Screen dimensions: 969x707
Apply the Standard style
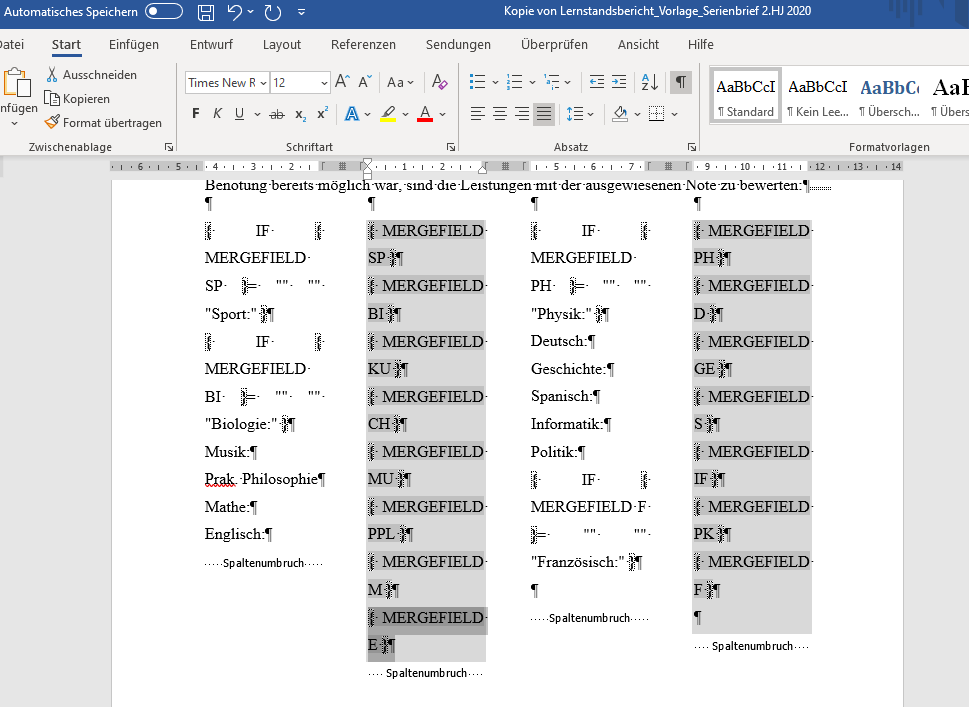click(x=745, y=96)
